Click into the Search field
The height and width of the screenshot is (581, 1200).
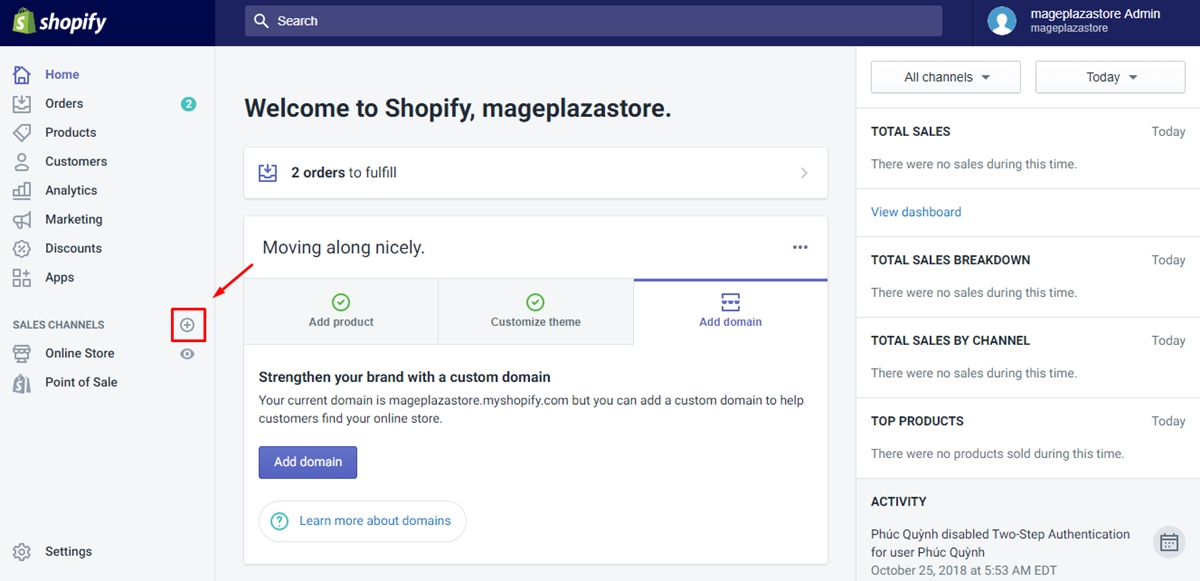593,21
